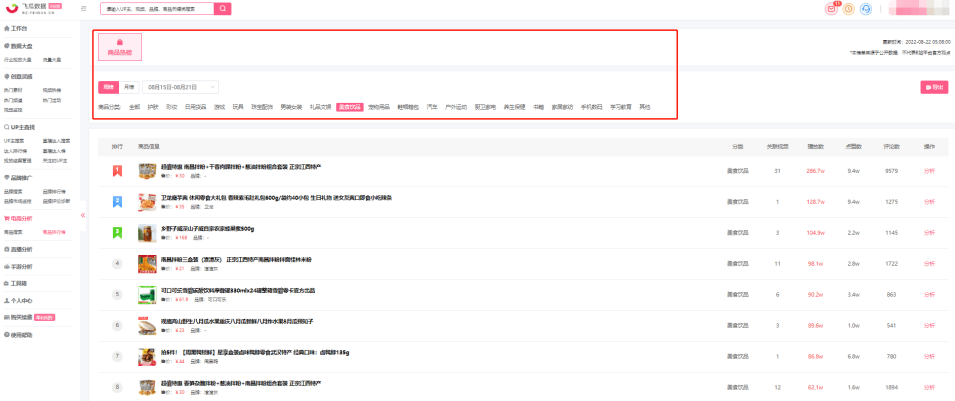Screen dimensions: 955x401
Task: Click the 商品热榜 shopping bag card
Action: tap(119, 47)
